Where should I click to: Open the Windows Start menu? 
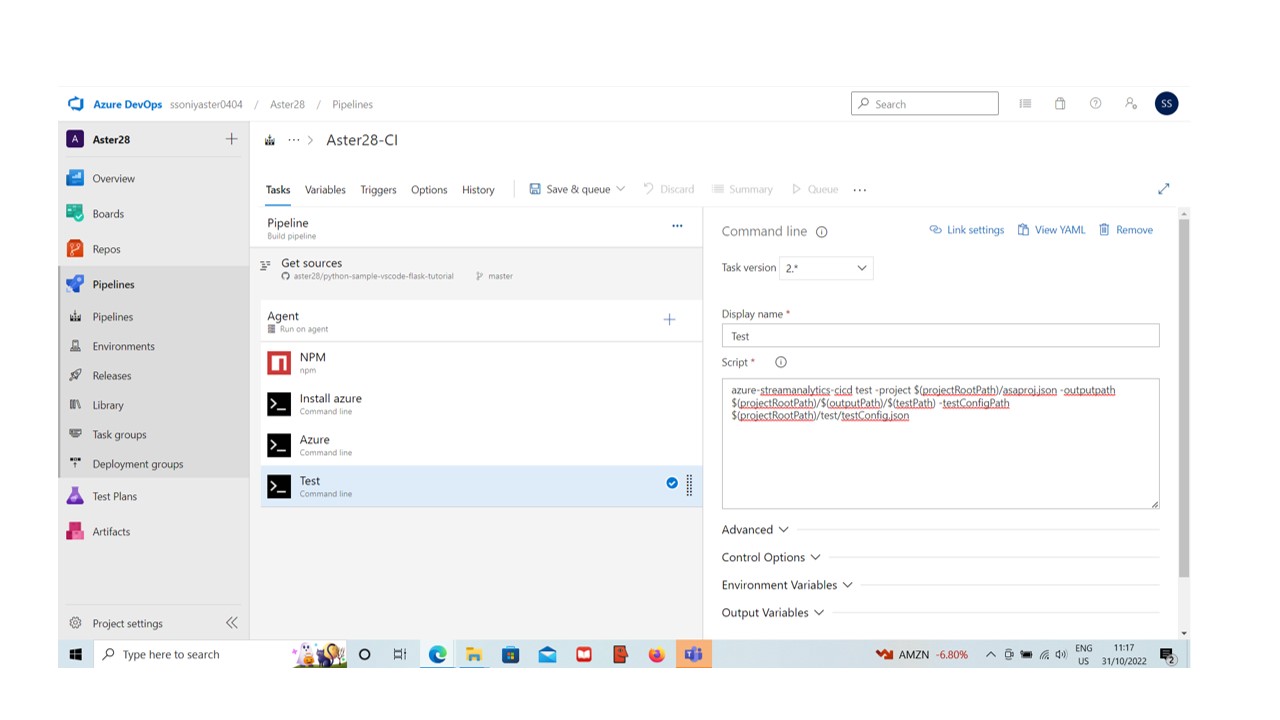(x=76, y=654)
